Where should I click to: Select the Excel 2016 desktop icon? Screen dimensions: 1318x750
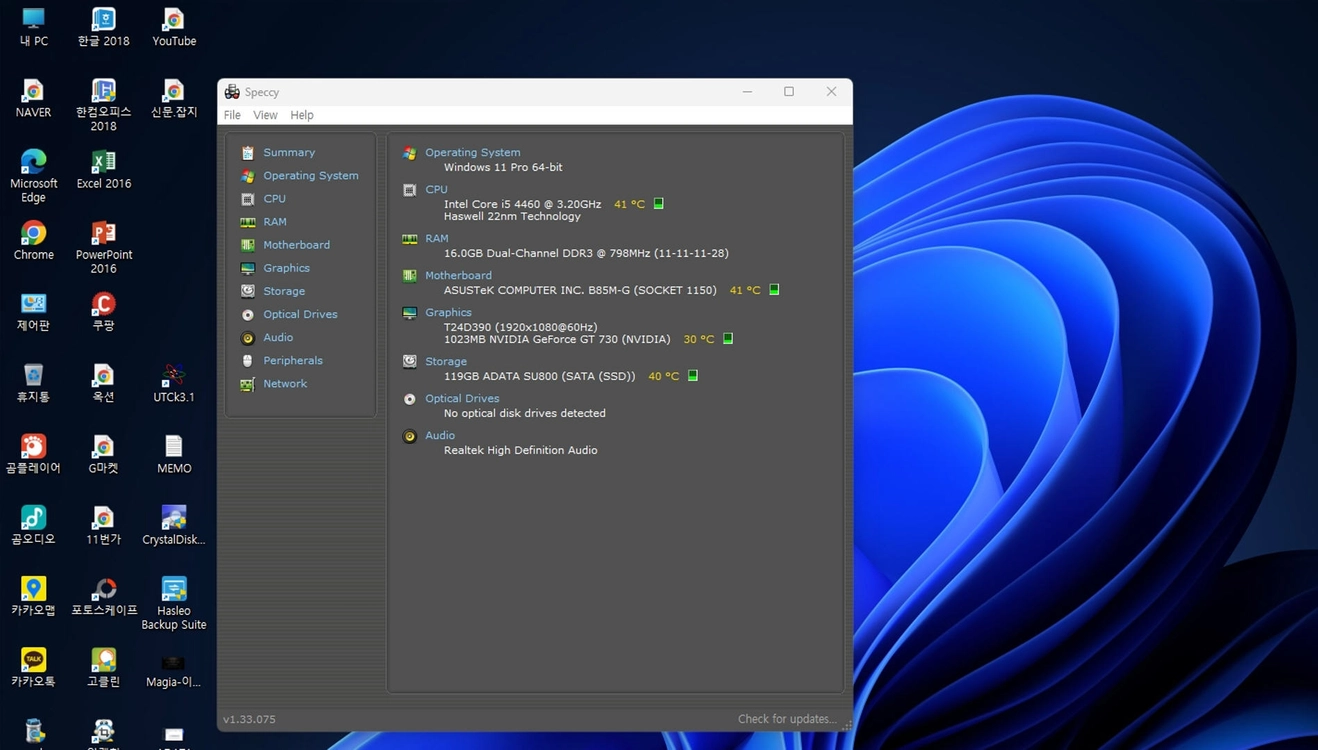104,170
